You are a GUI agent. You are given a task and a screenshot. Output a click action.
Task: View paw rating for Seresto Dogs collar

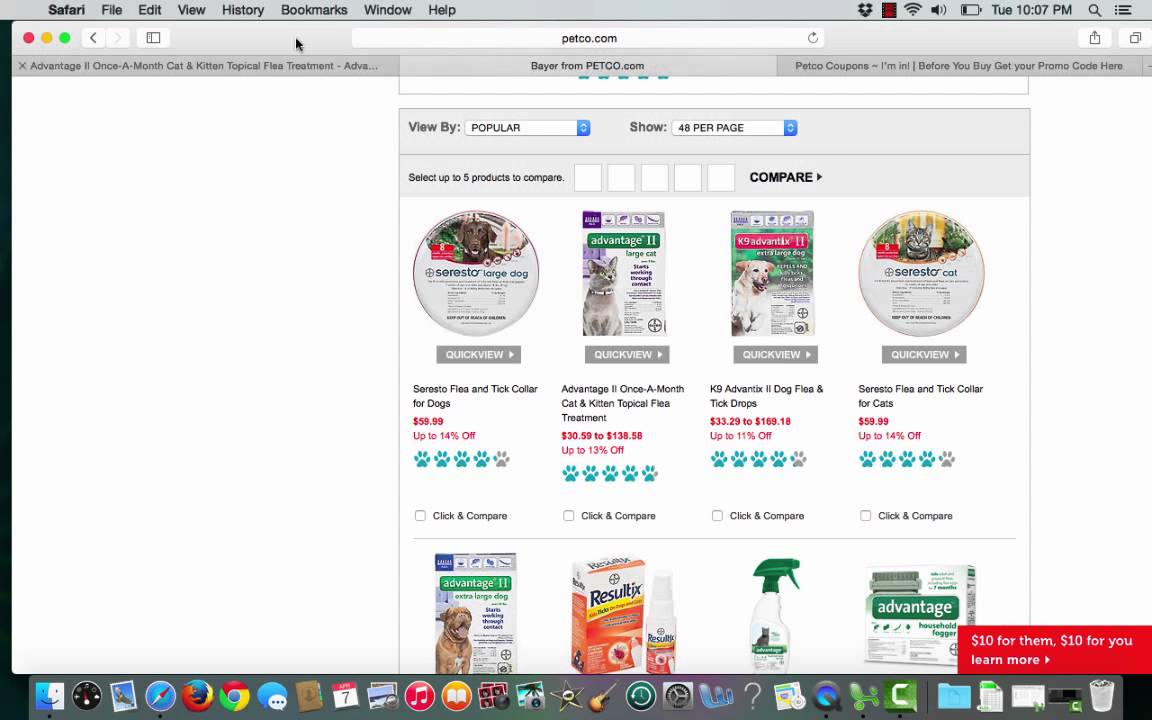coord(461,459)
